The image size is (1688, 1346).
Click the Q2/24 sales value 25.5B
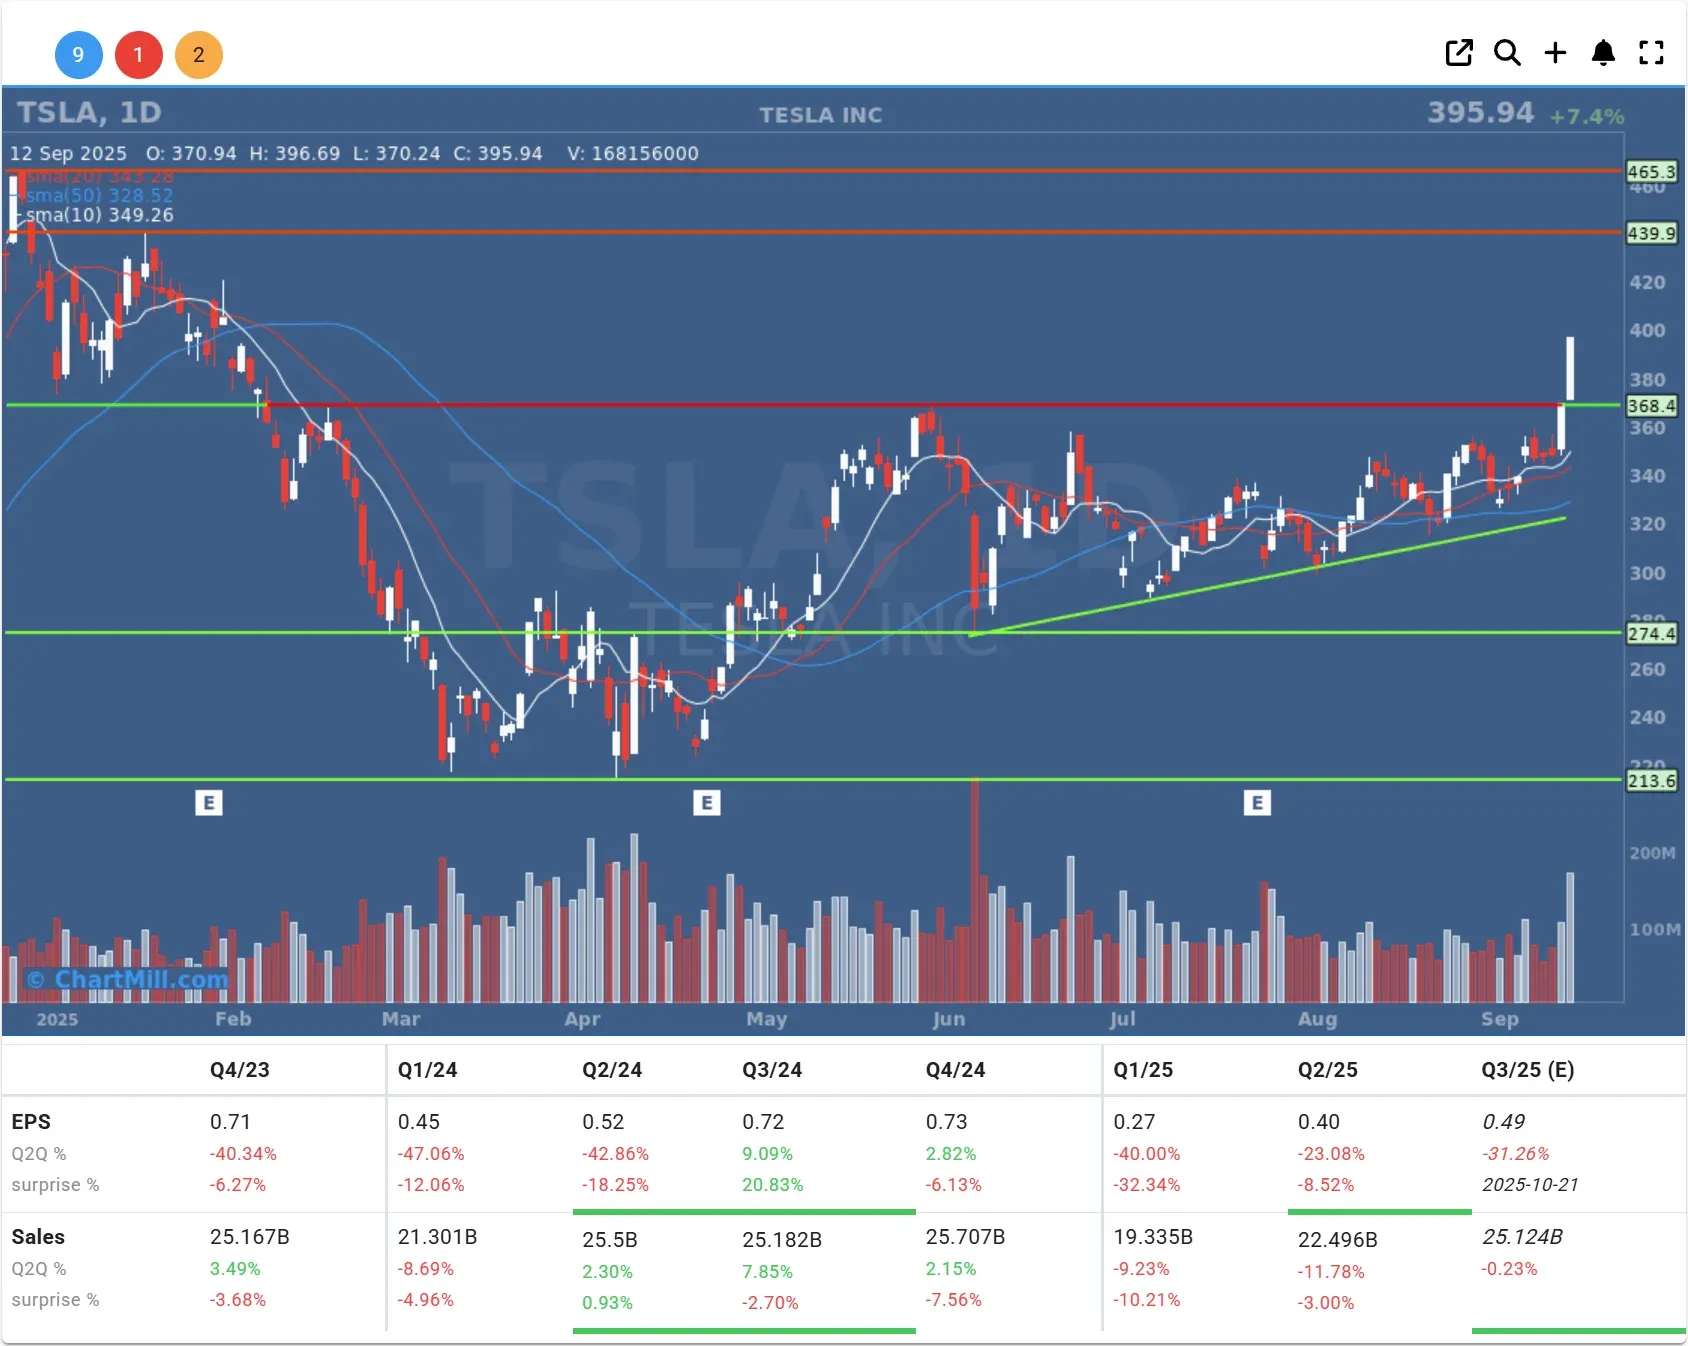click(610, 1240)
